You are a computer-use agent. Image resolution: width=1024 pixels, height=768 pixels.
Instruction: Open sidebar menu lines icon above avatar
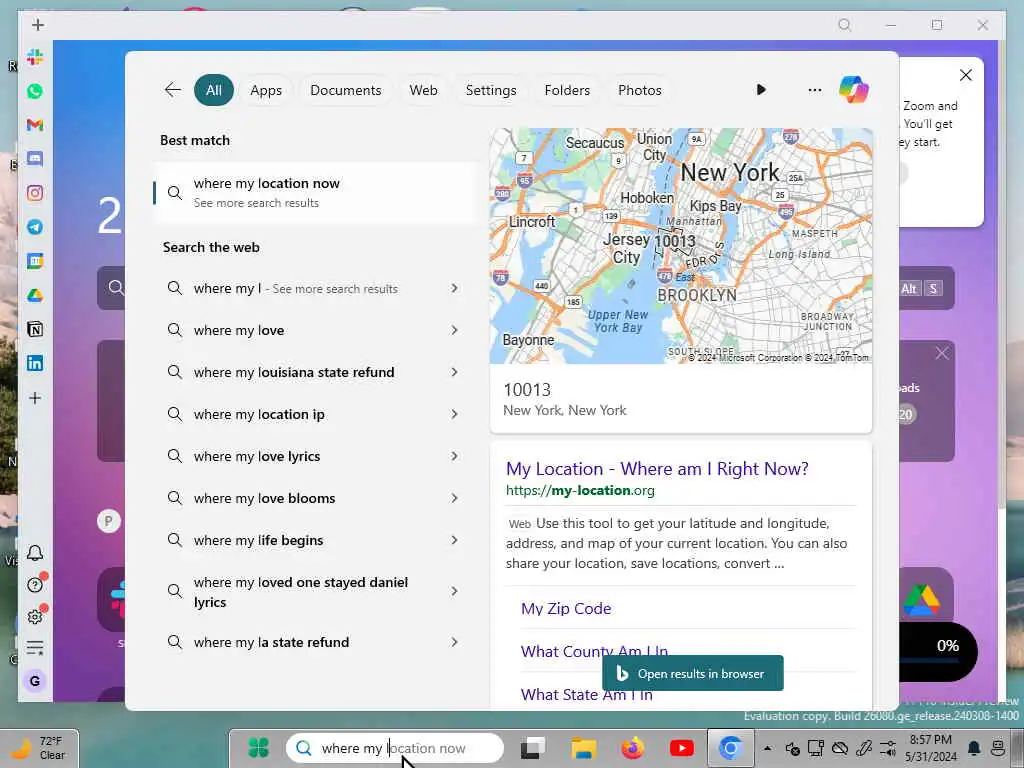35,648
